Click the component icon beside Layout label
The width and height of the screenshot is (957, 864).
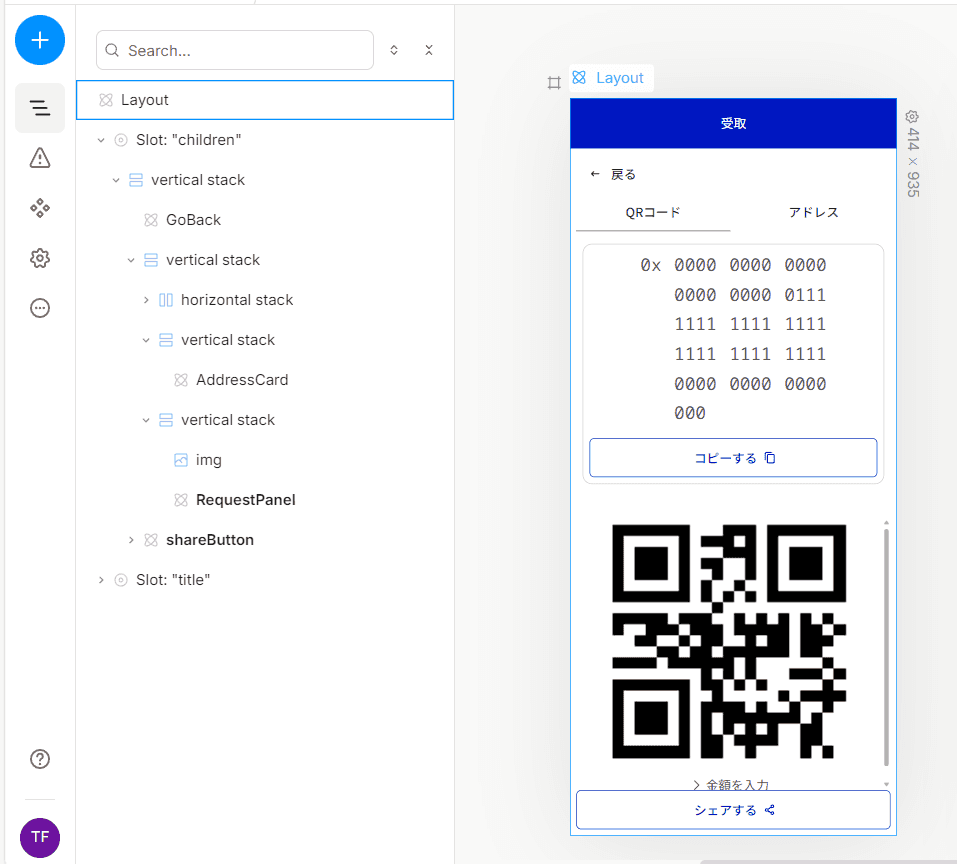pos(579,77)
